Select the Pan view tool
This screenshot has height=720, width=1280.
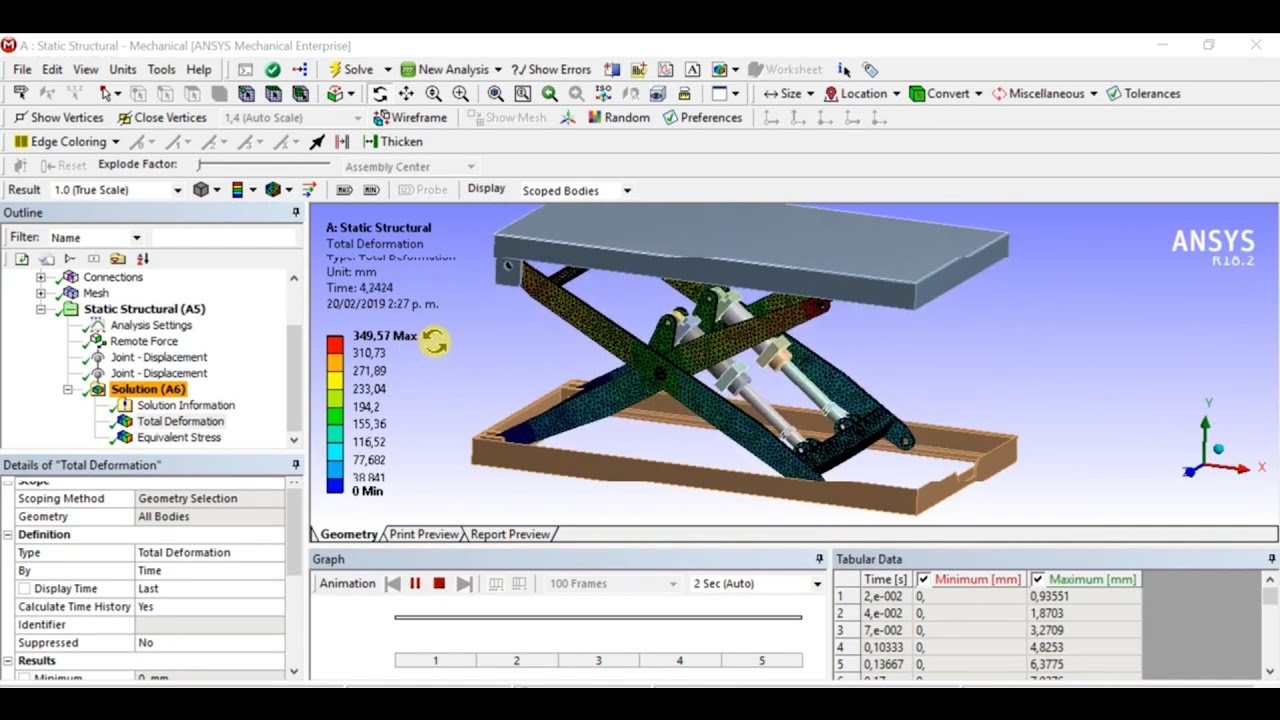point(406,93)
